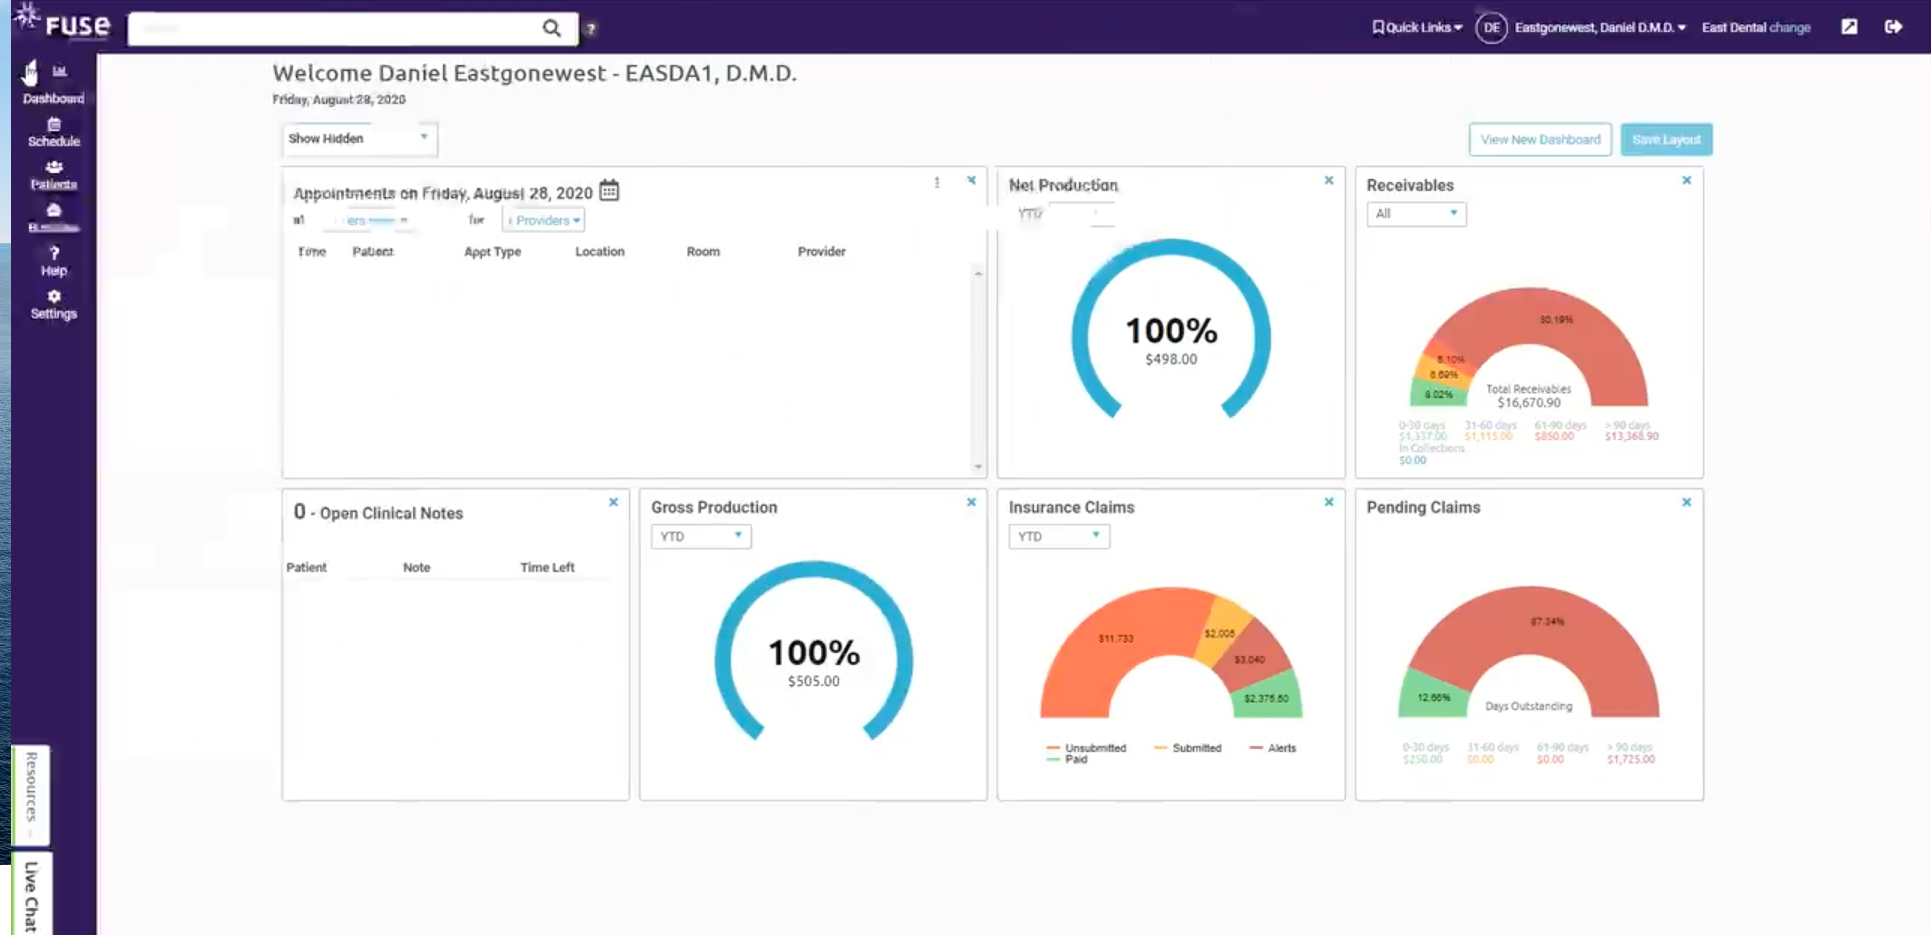Click the Net Production 100% gauge
This screenshot has height=935, width=1931.
pos(1171,330)
